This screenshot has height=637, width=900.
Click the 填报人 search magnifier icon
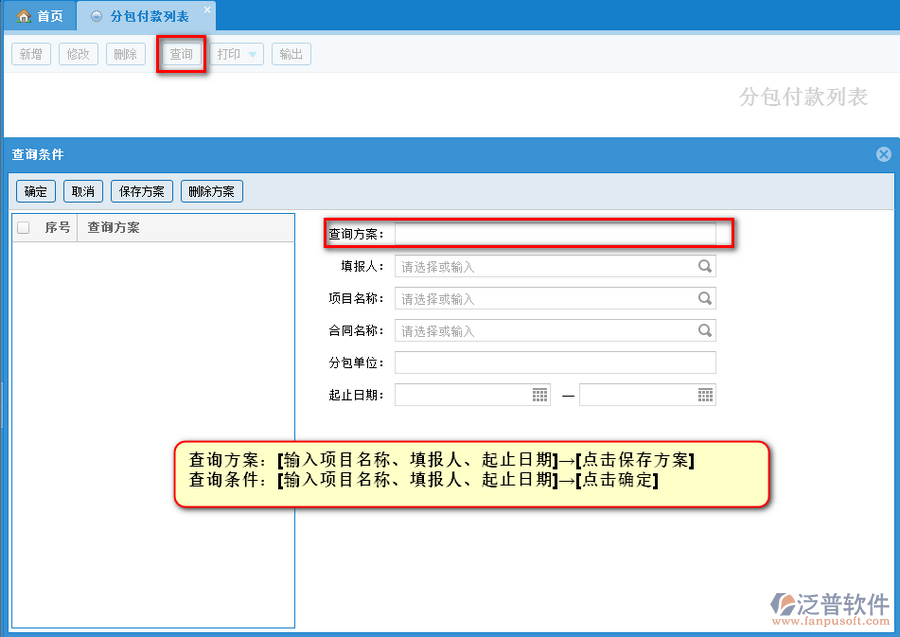click(x=705, y=266)
